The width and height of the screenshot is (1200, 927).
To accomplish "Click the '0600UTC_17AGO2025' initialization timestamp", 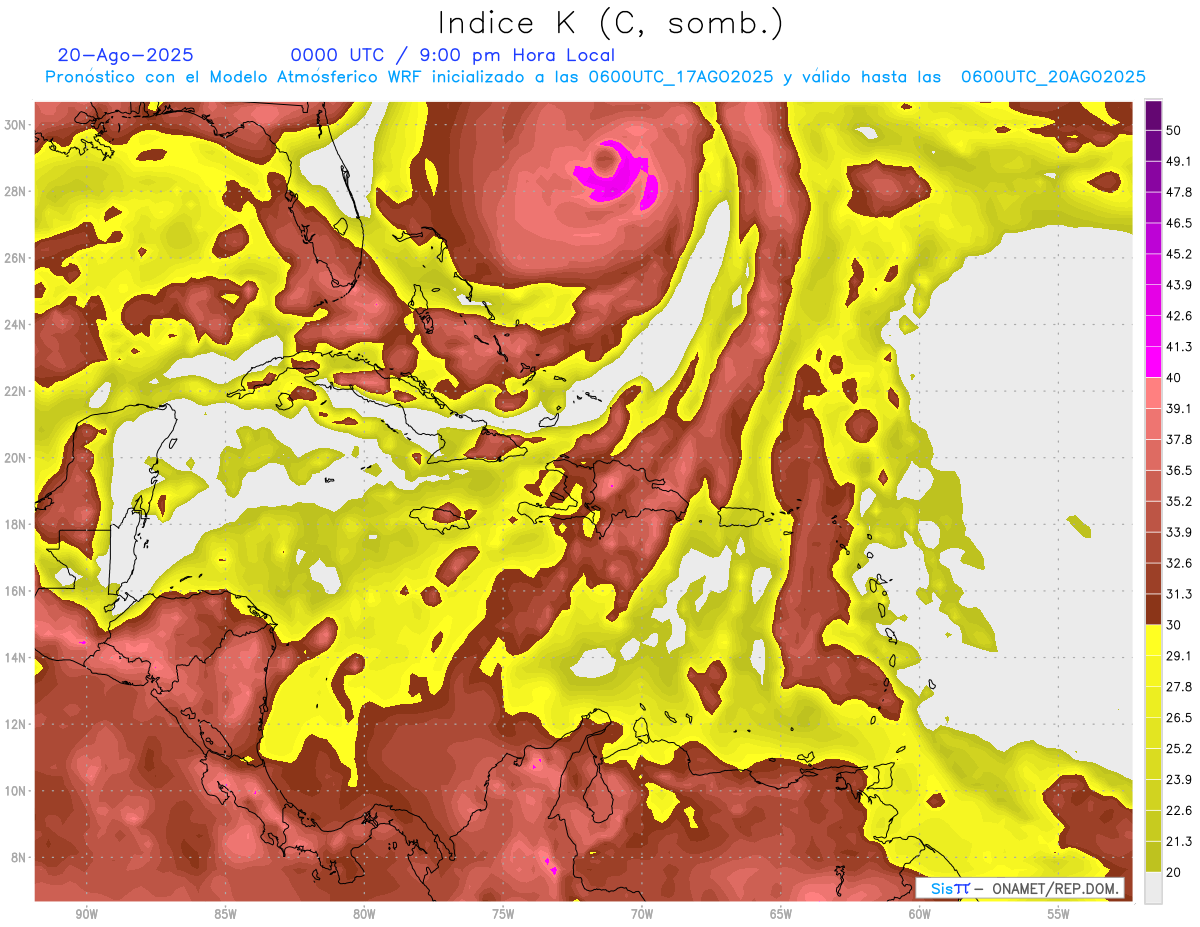I will 681,77.
